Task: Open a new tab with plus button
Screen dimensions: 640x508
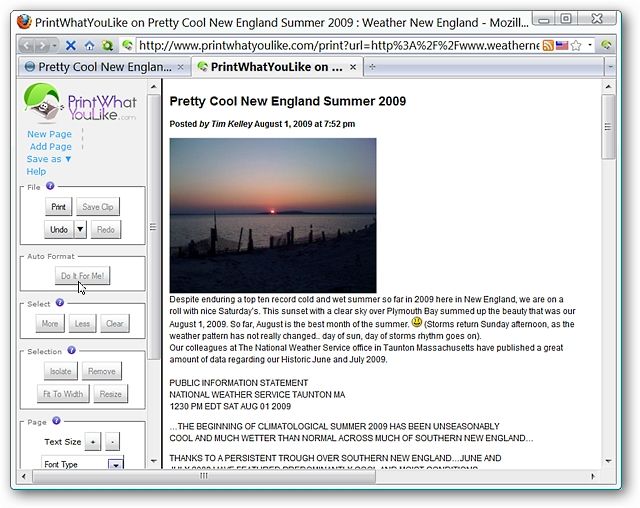Action: (x=372, y=67)
